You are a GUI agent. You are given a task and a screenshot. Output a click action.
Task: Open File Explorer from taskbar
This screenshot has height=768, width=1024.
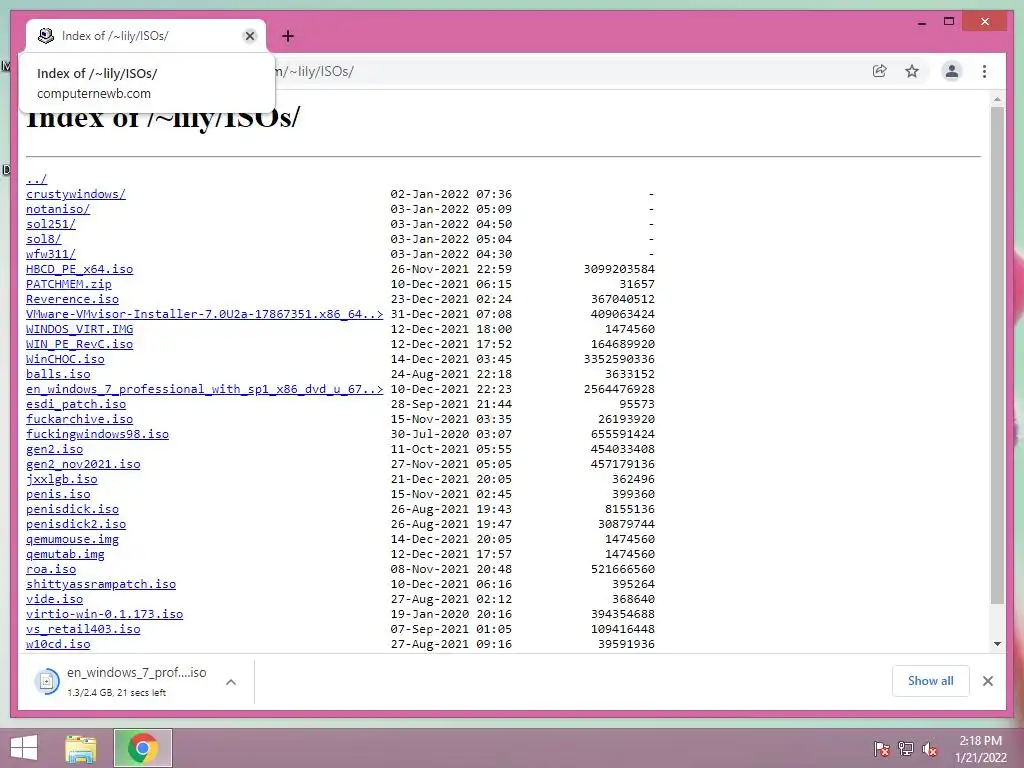[81, 748]
